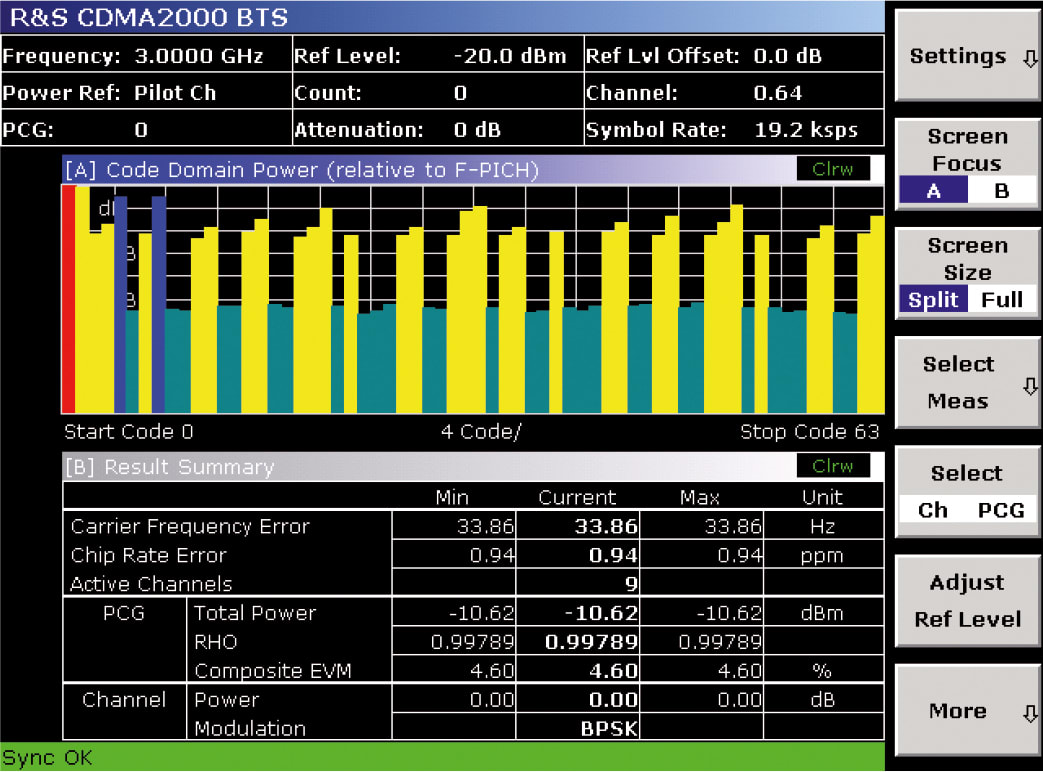Click the Attenuation 0 dB field
This screenshot has width=1043, height=772.
[x=435, y=128]
